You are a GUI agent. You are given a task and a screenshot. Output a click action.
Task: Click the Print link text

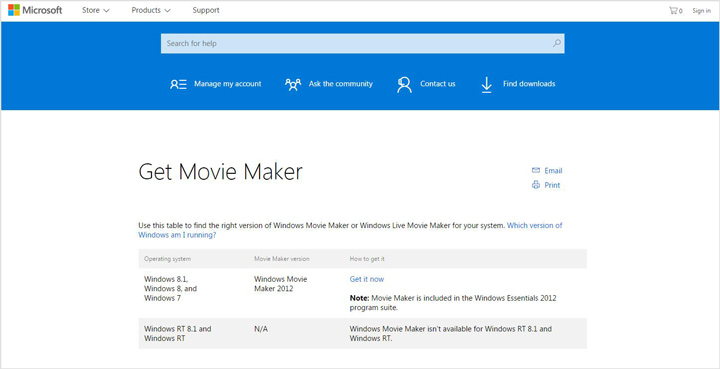(x=552, y=185)
